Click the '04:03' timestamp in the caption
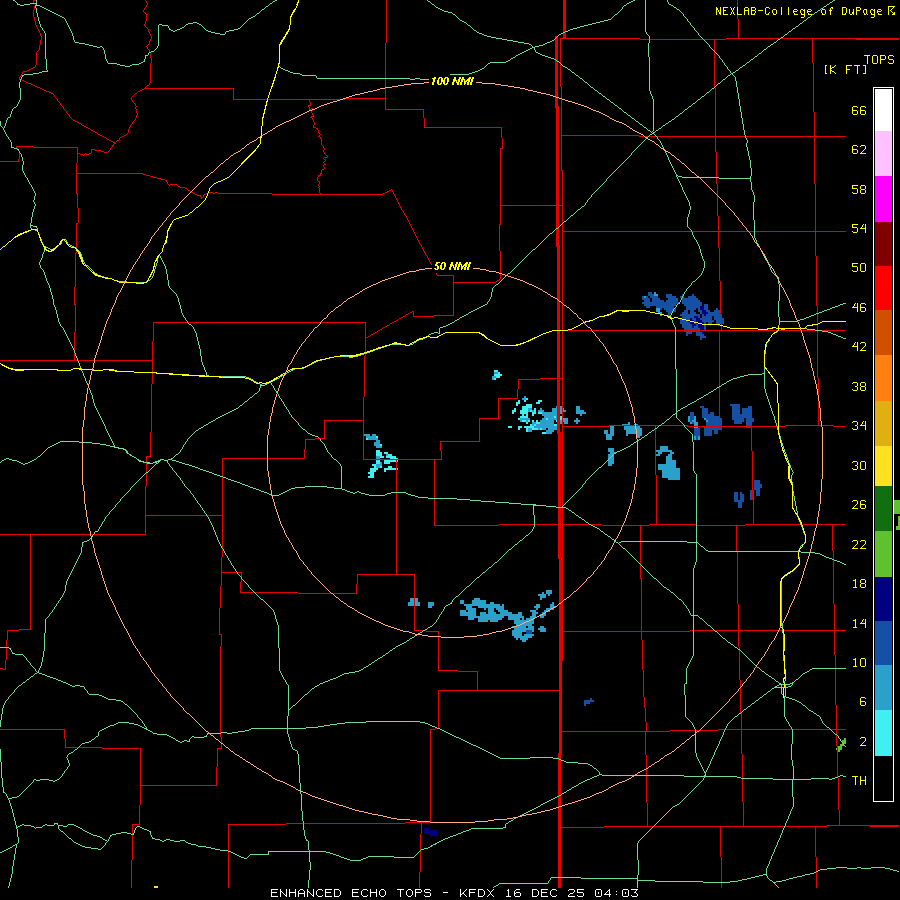Screen dimensions: 900x900 pyautogui.click(x=616, y=893)
